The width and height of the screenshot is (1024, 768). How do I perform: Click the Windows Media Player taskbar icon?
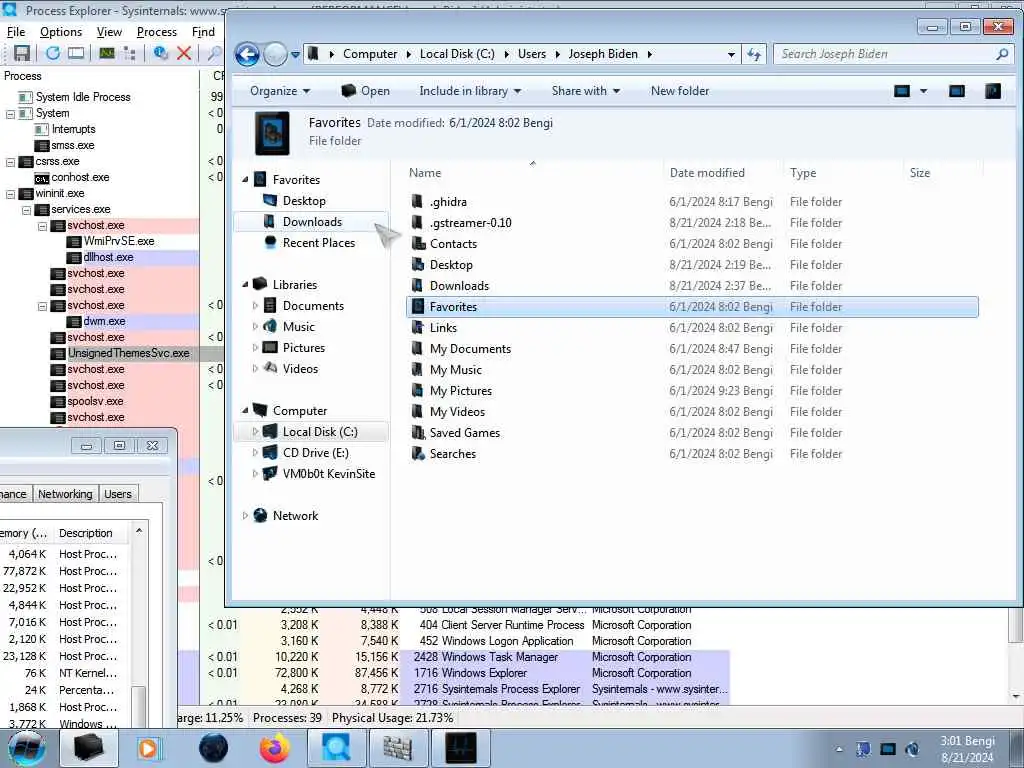[x=148, y=748]
